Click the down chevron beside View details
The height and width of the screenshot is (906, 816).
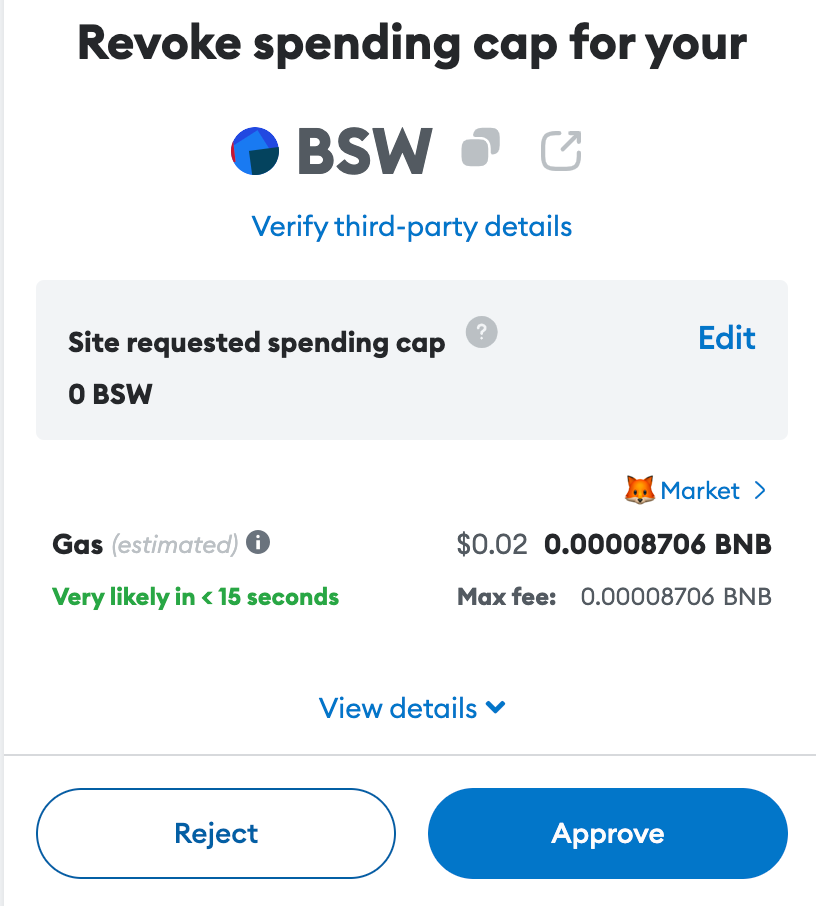coord(495,708)
